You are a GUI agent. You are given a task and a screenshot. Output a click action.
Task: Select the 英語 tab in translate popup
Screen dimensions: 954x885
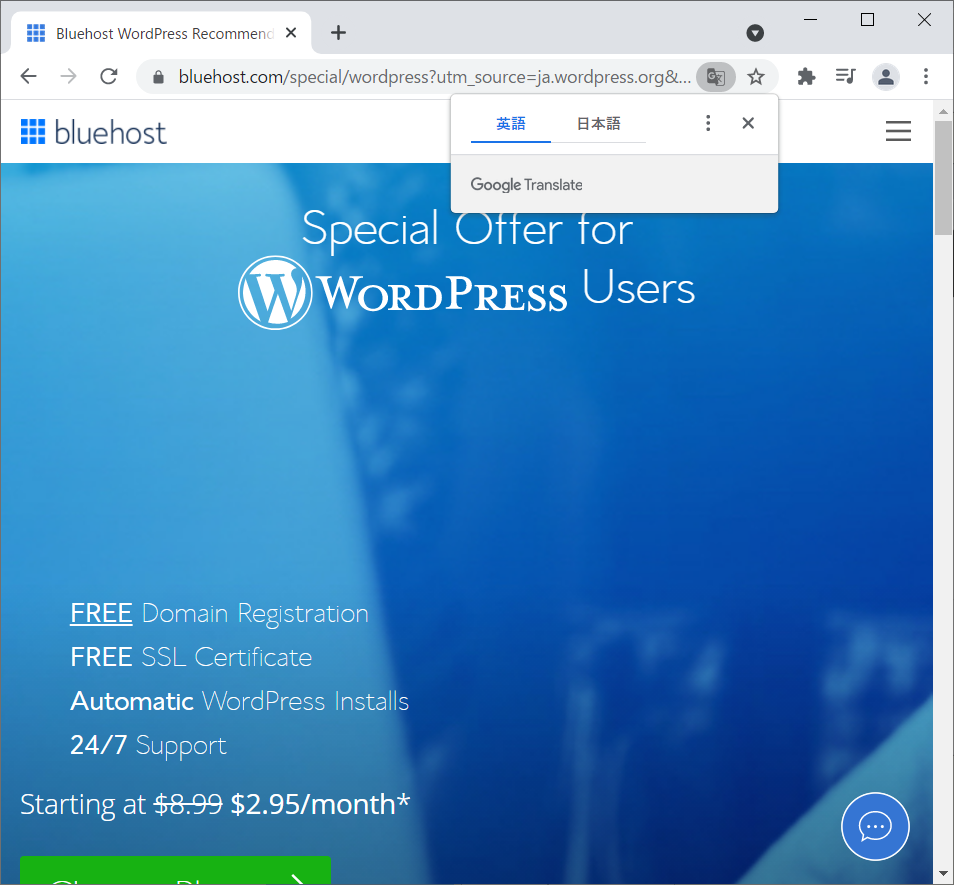(510, 124)
